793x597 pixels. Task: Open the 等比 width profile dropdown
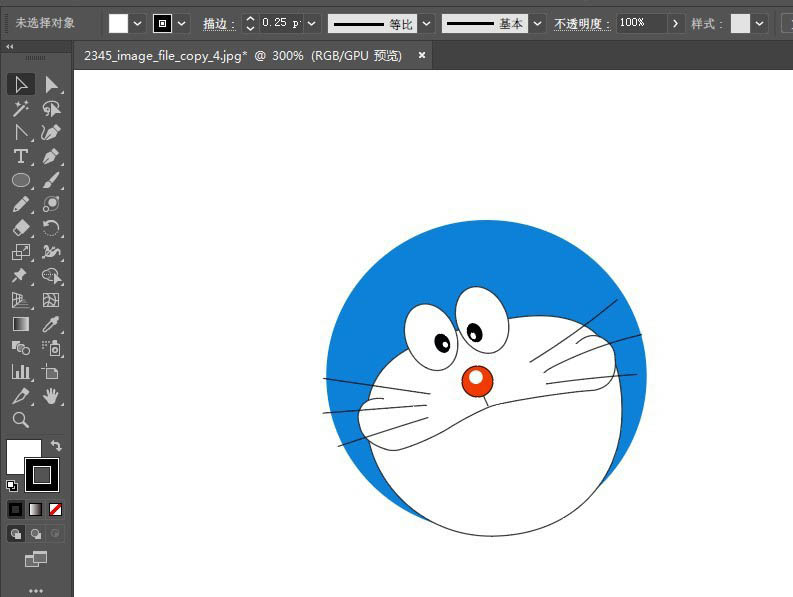pos(426,23)
